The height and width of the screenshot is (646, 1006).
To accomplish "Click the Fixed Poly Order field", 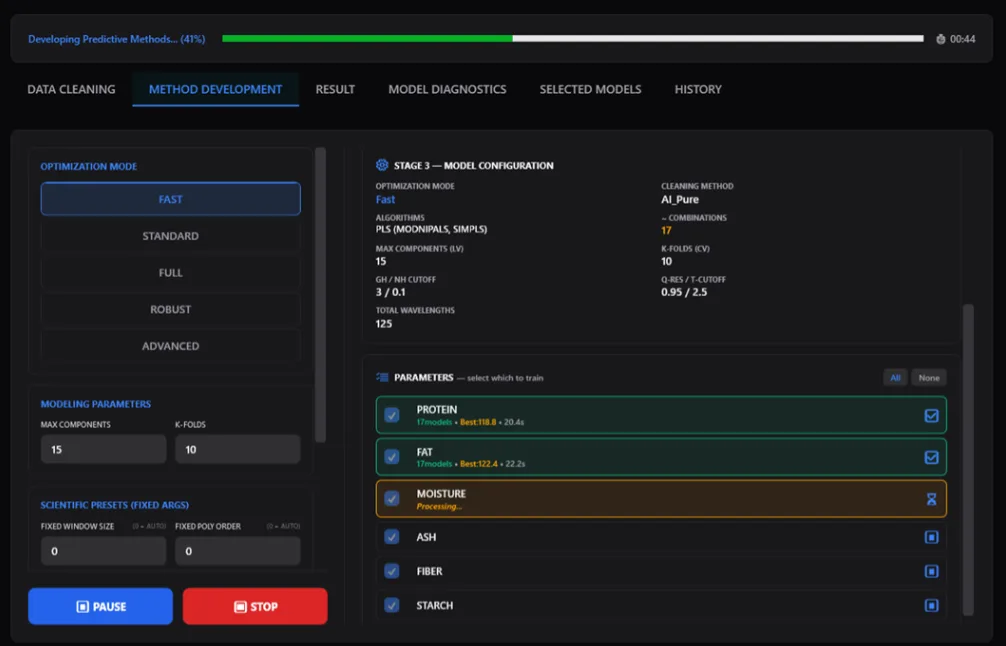I will (237, 551).
